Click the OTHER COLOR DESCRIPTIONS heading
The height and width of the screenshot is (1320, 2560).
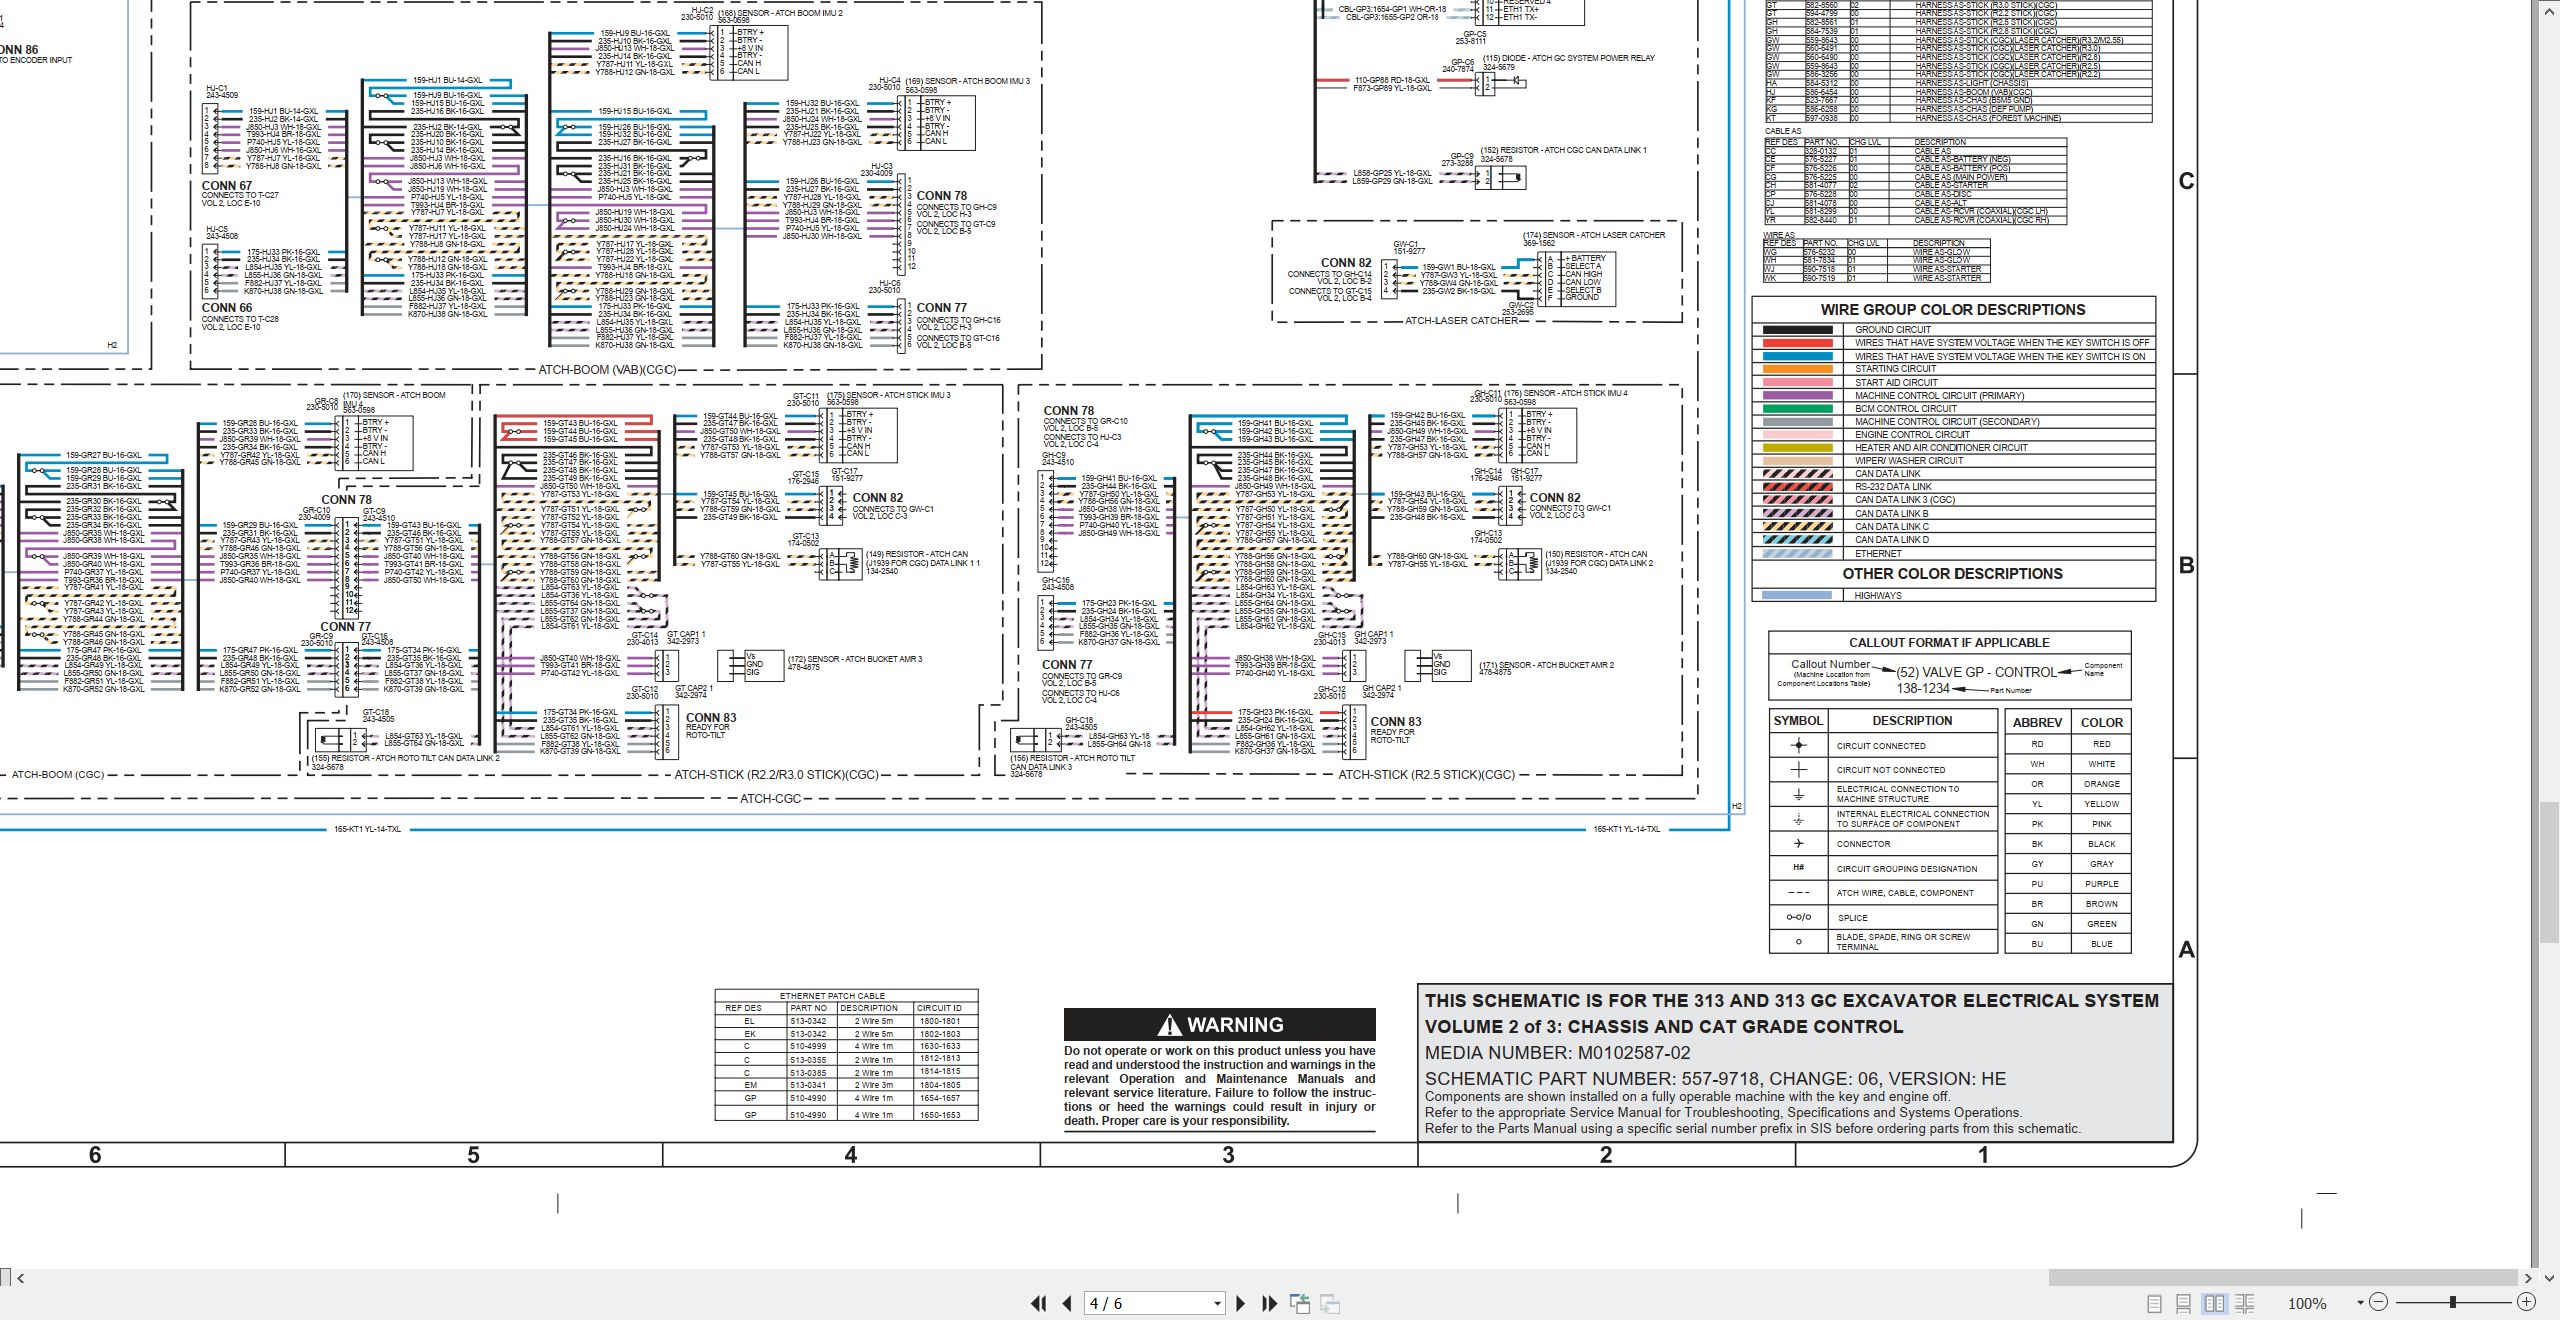tap(1952, 574)
